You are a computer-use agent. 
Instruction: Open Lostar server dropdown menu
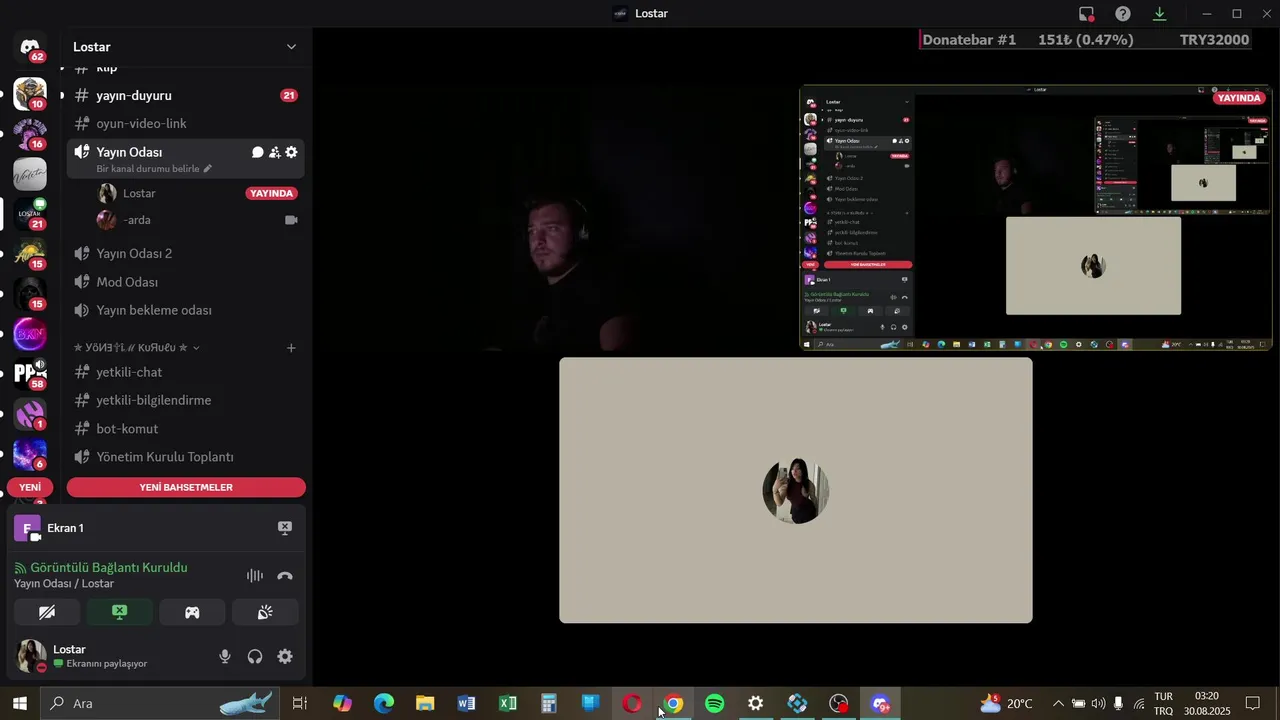pos(291,47)
